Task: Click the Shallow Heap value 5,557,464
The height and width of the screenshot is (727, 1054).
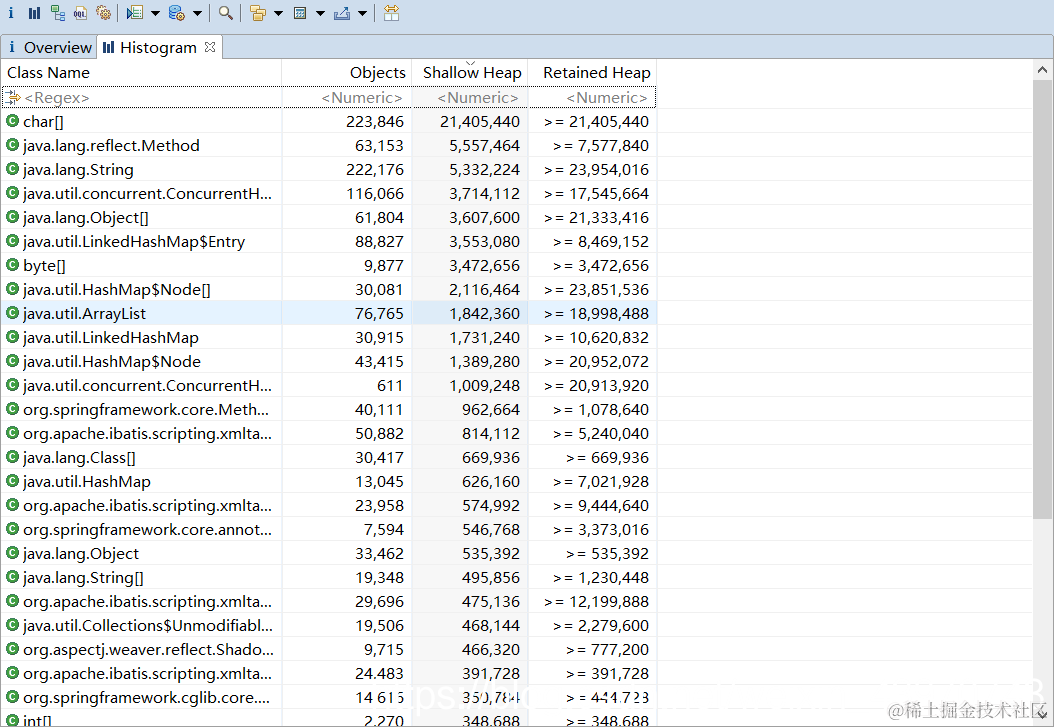Action: 485,146
